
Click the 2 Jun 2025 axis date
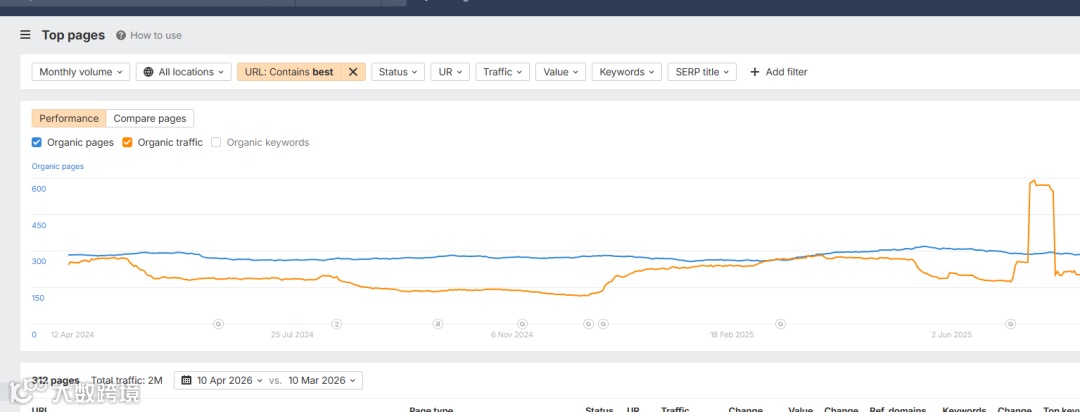(952, 335)
